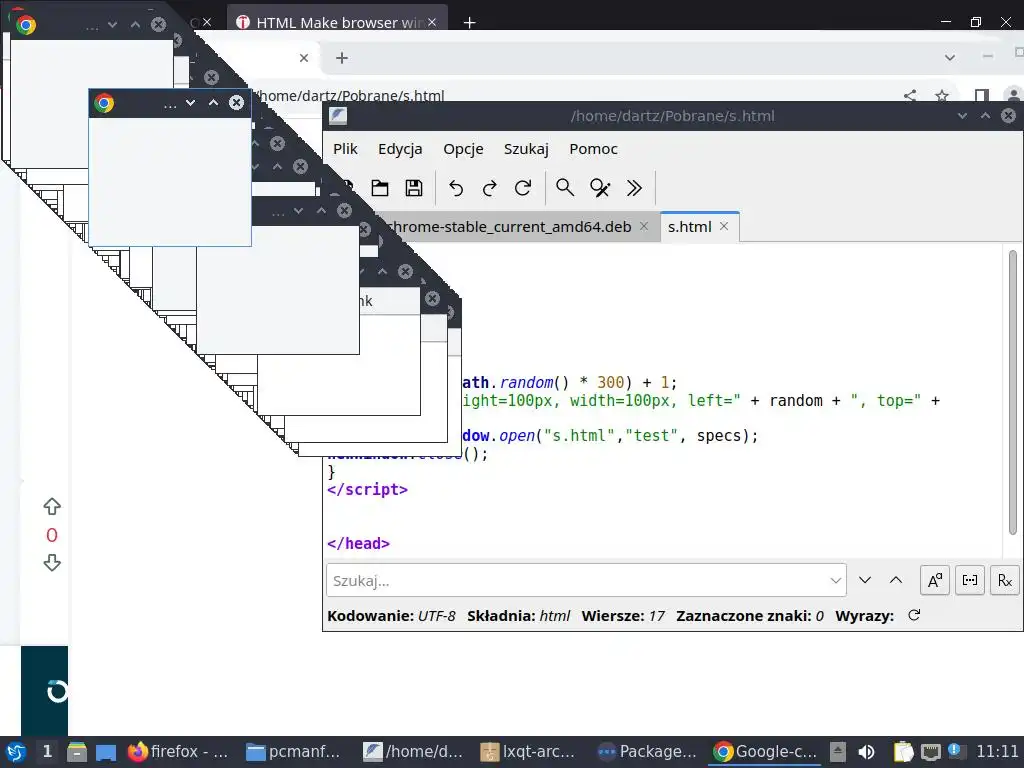
Task: Open the Chrome side panel icon
Action: 981,97
